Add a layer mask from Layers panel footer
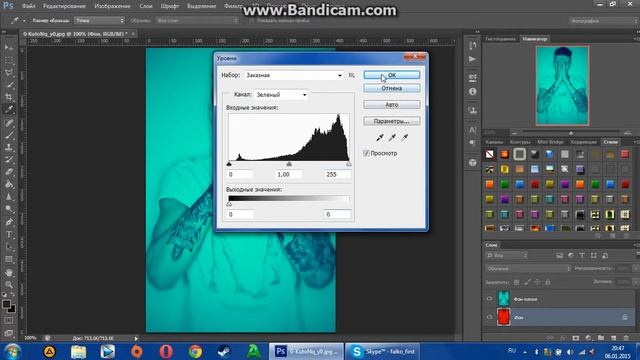Screen dimensions: 640x360 (x=576, y=338)
